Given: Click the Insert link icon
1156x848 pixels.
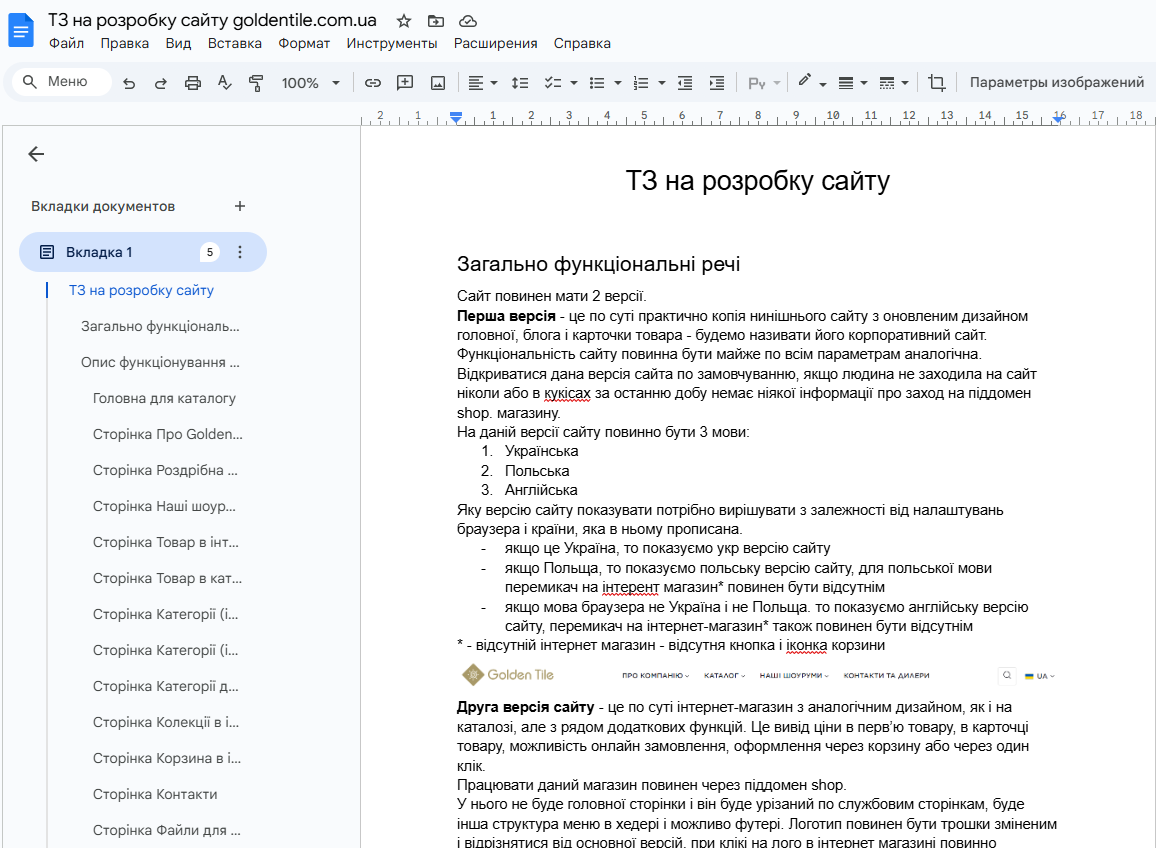Looking at the screenshot, I should click(x=373, y=83).
